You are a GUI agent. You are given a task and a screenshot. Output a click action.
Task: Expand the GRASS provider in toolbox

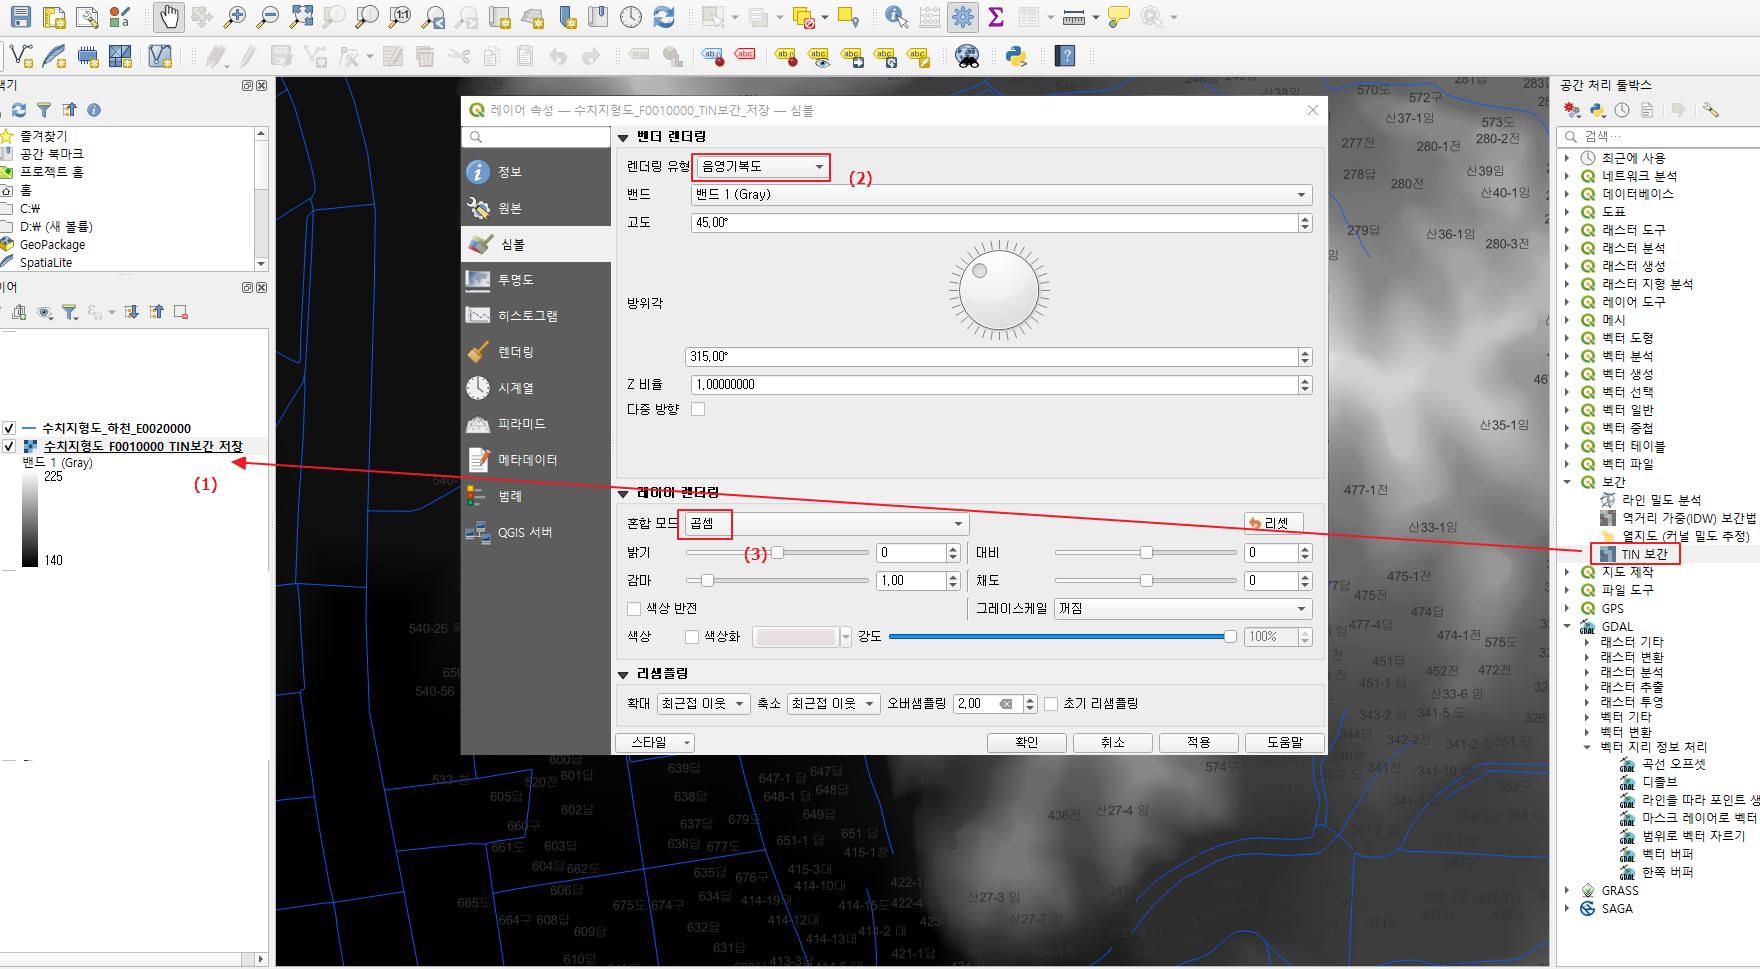(x=1567, y=890)
